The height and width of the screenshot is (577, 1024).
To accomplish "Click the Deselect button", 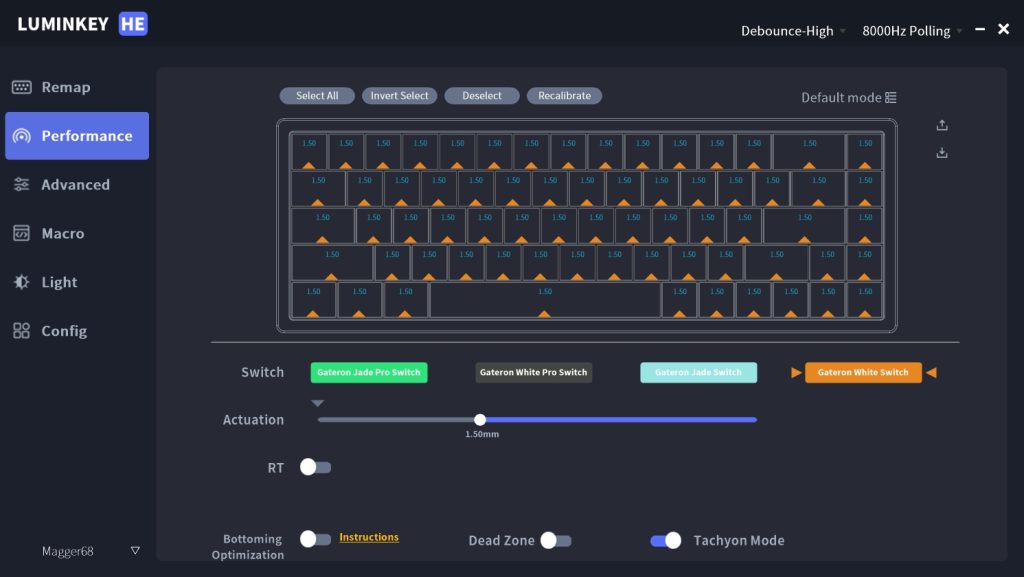I will pos(482,96).
